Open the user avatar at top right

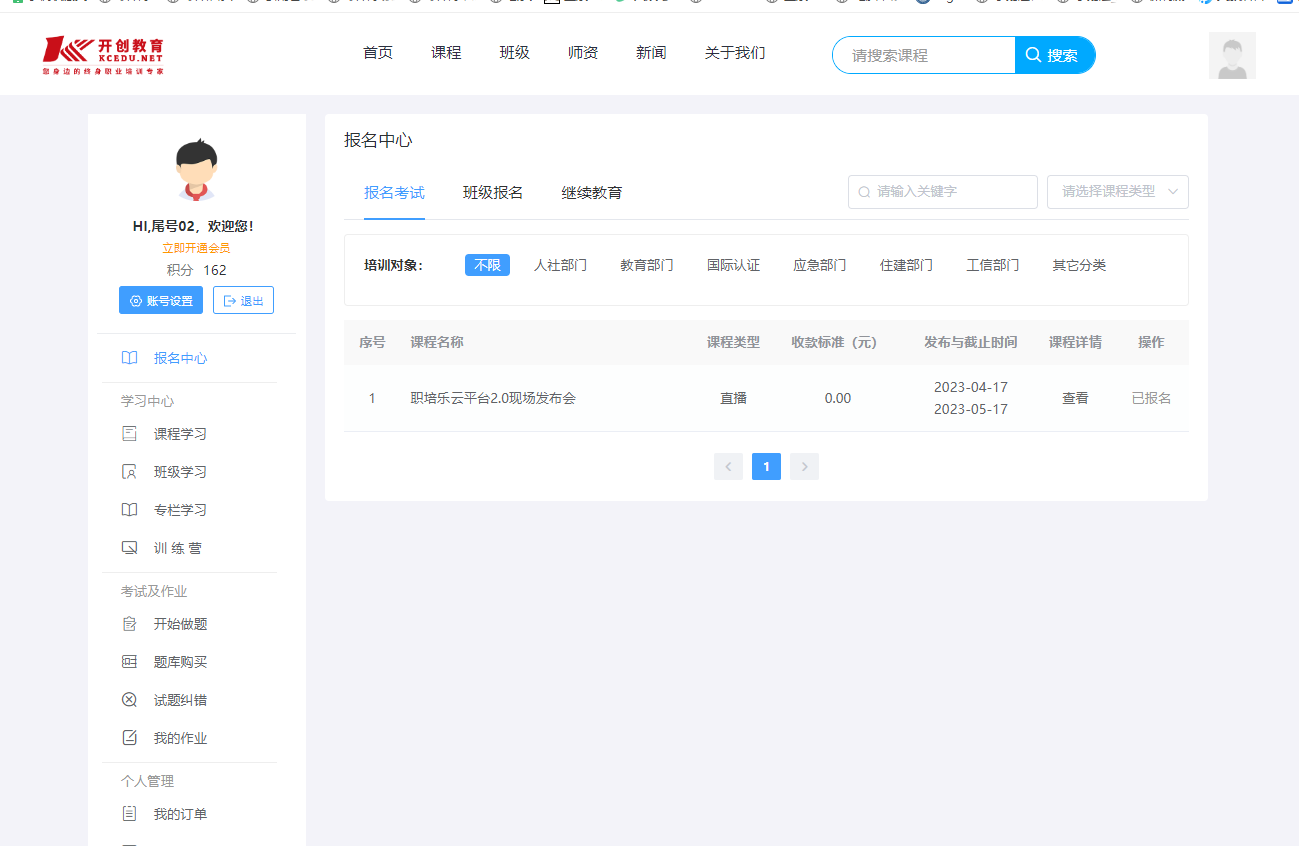(x=1232, y=56)
